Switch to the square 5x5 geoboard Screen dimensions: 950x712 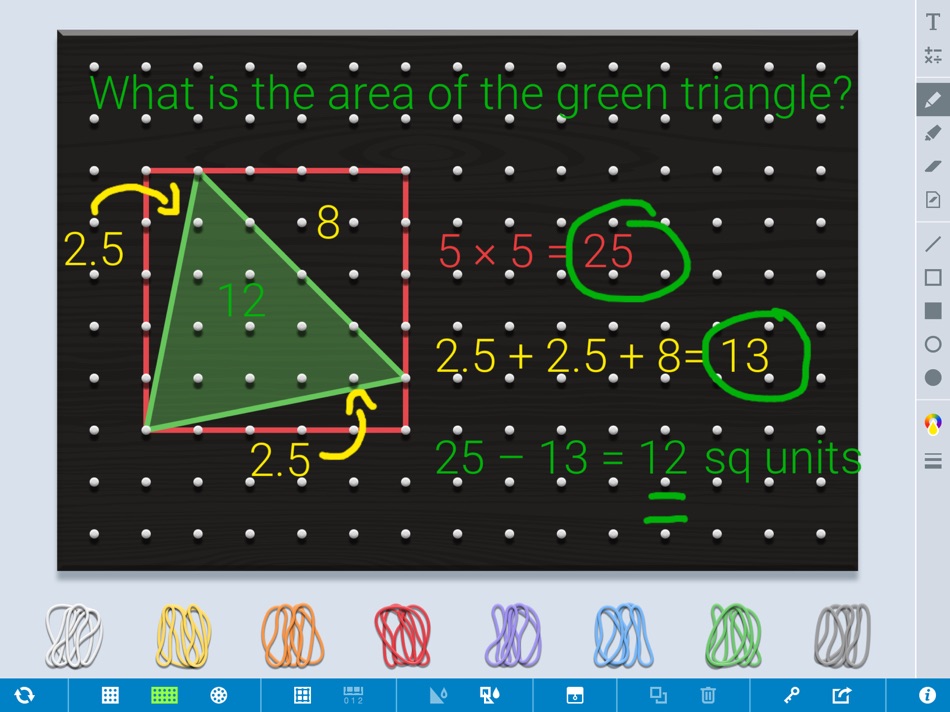[x=110, y=695]
